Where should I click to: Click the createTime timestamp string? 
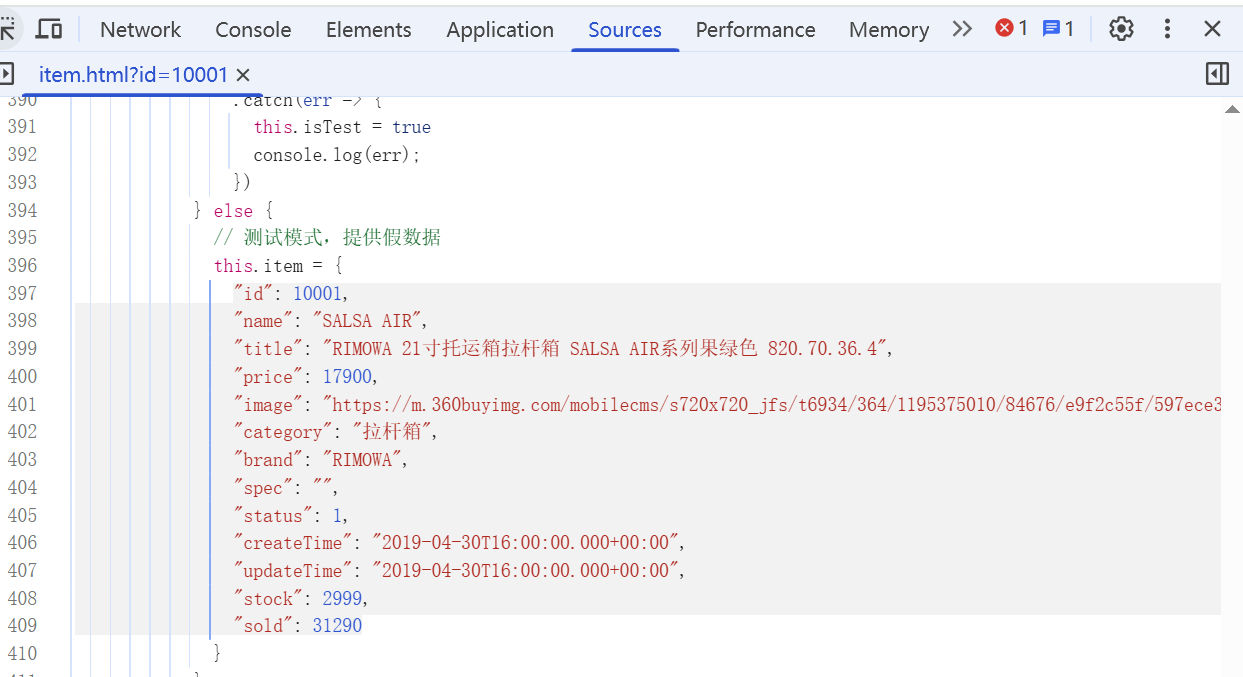click(527, 543)
